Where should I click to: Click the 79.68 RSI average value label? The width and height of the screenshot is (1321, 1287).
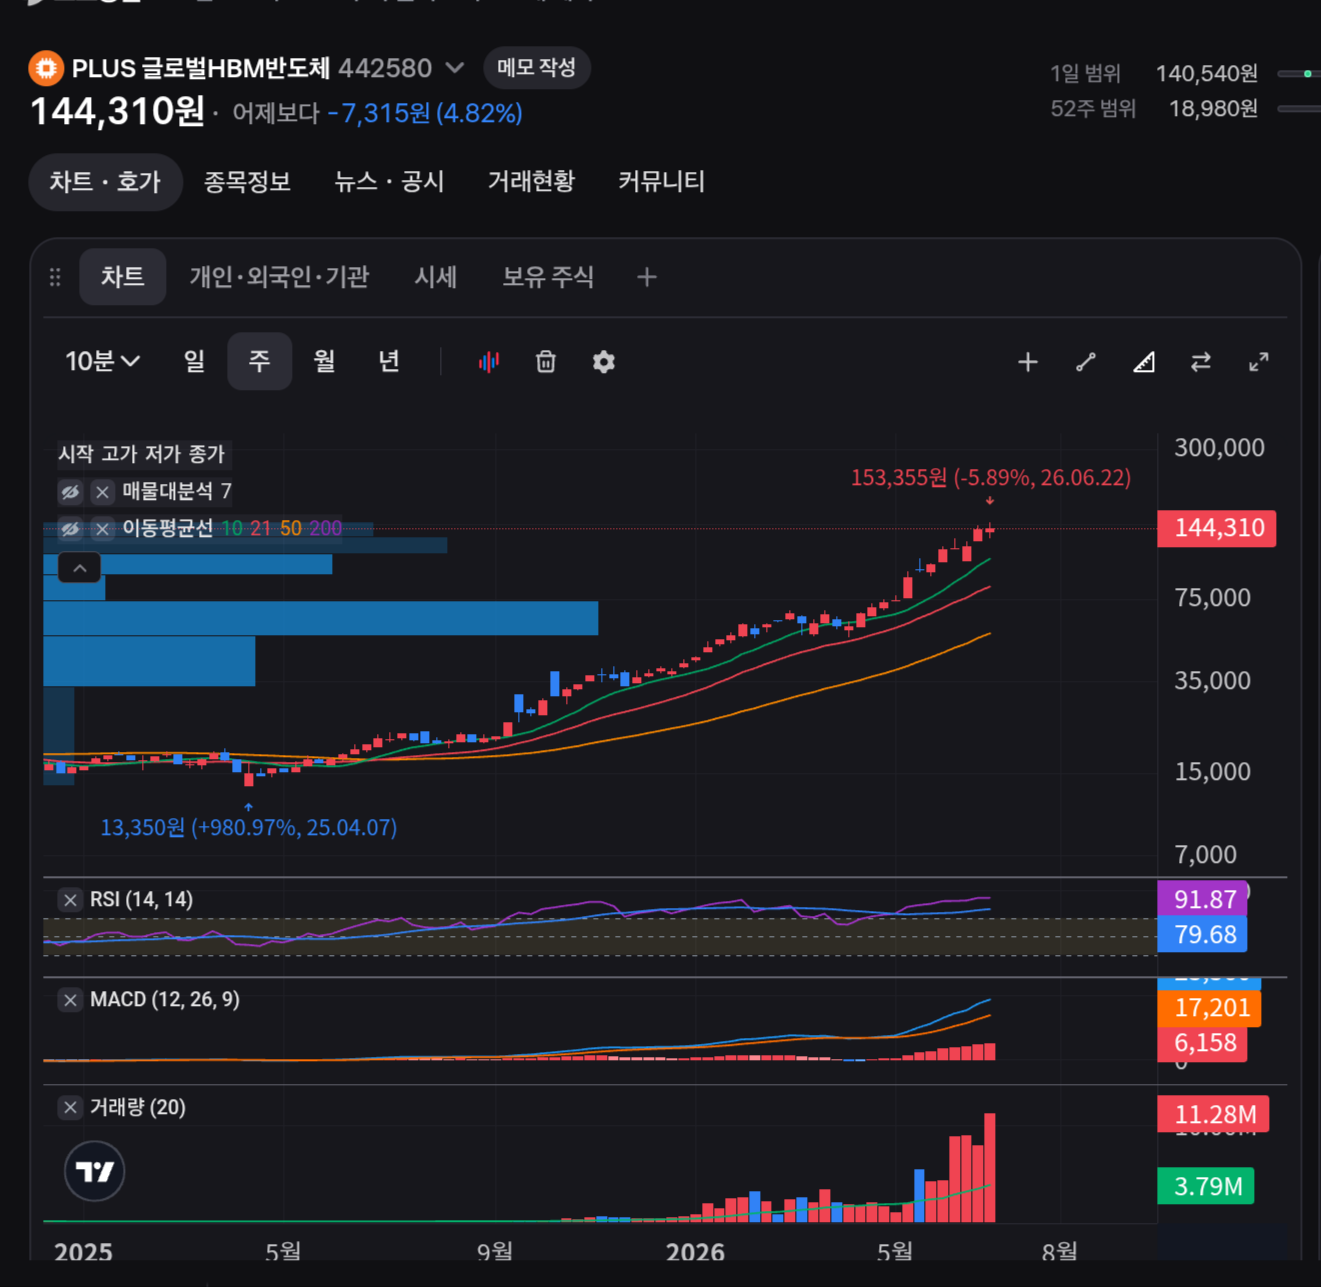1203,935
